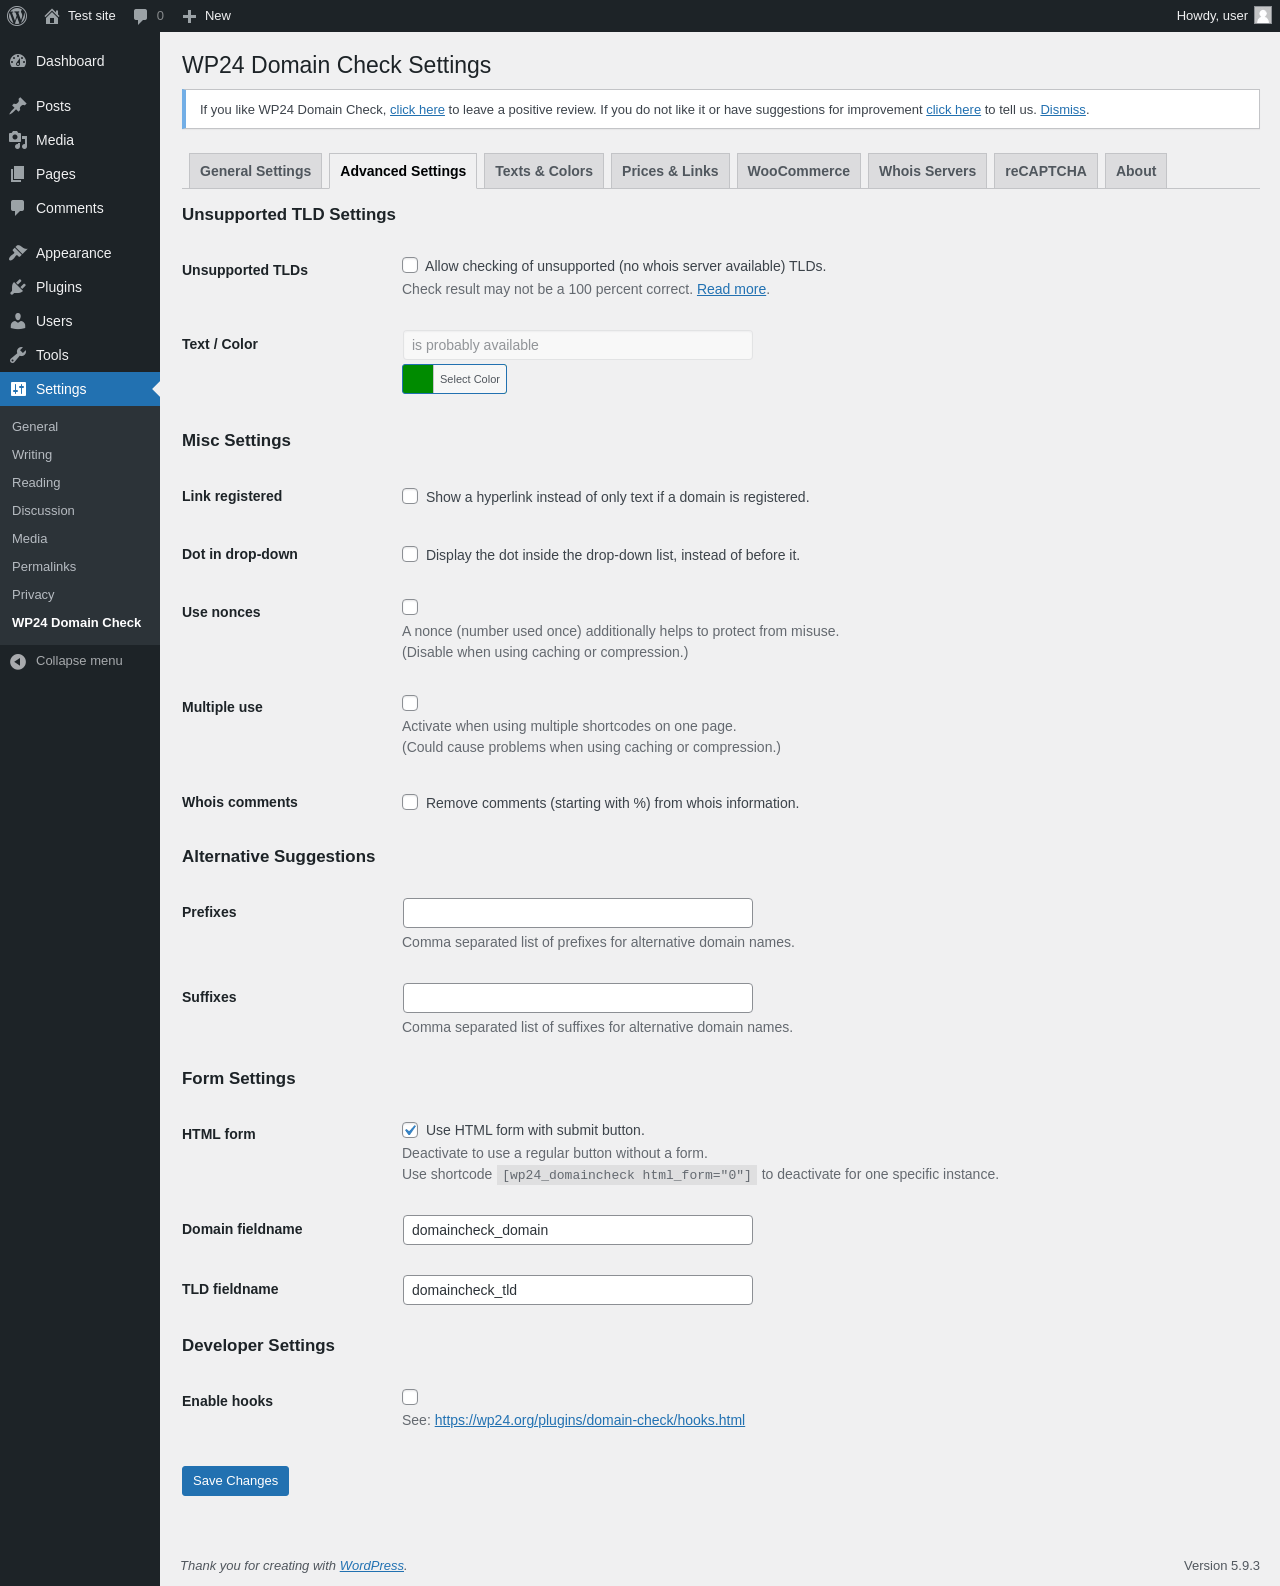Open the Whois Servers tab
The width and height of the screenshot is (1280, 1586).
click(x=927, y=171)
